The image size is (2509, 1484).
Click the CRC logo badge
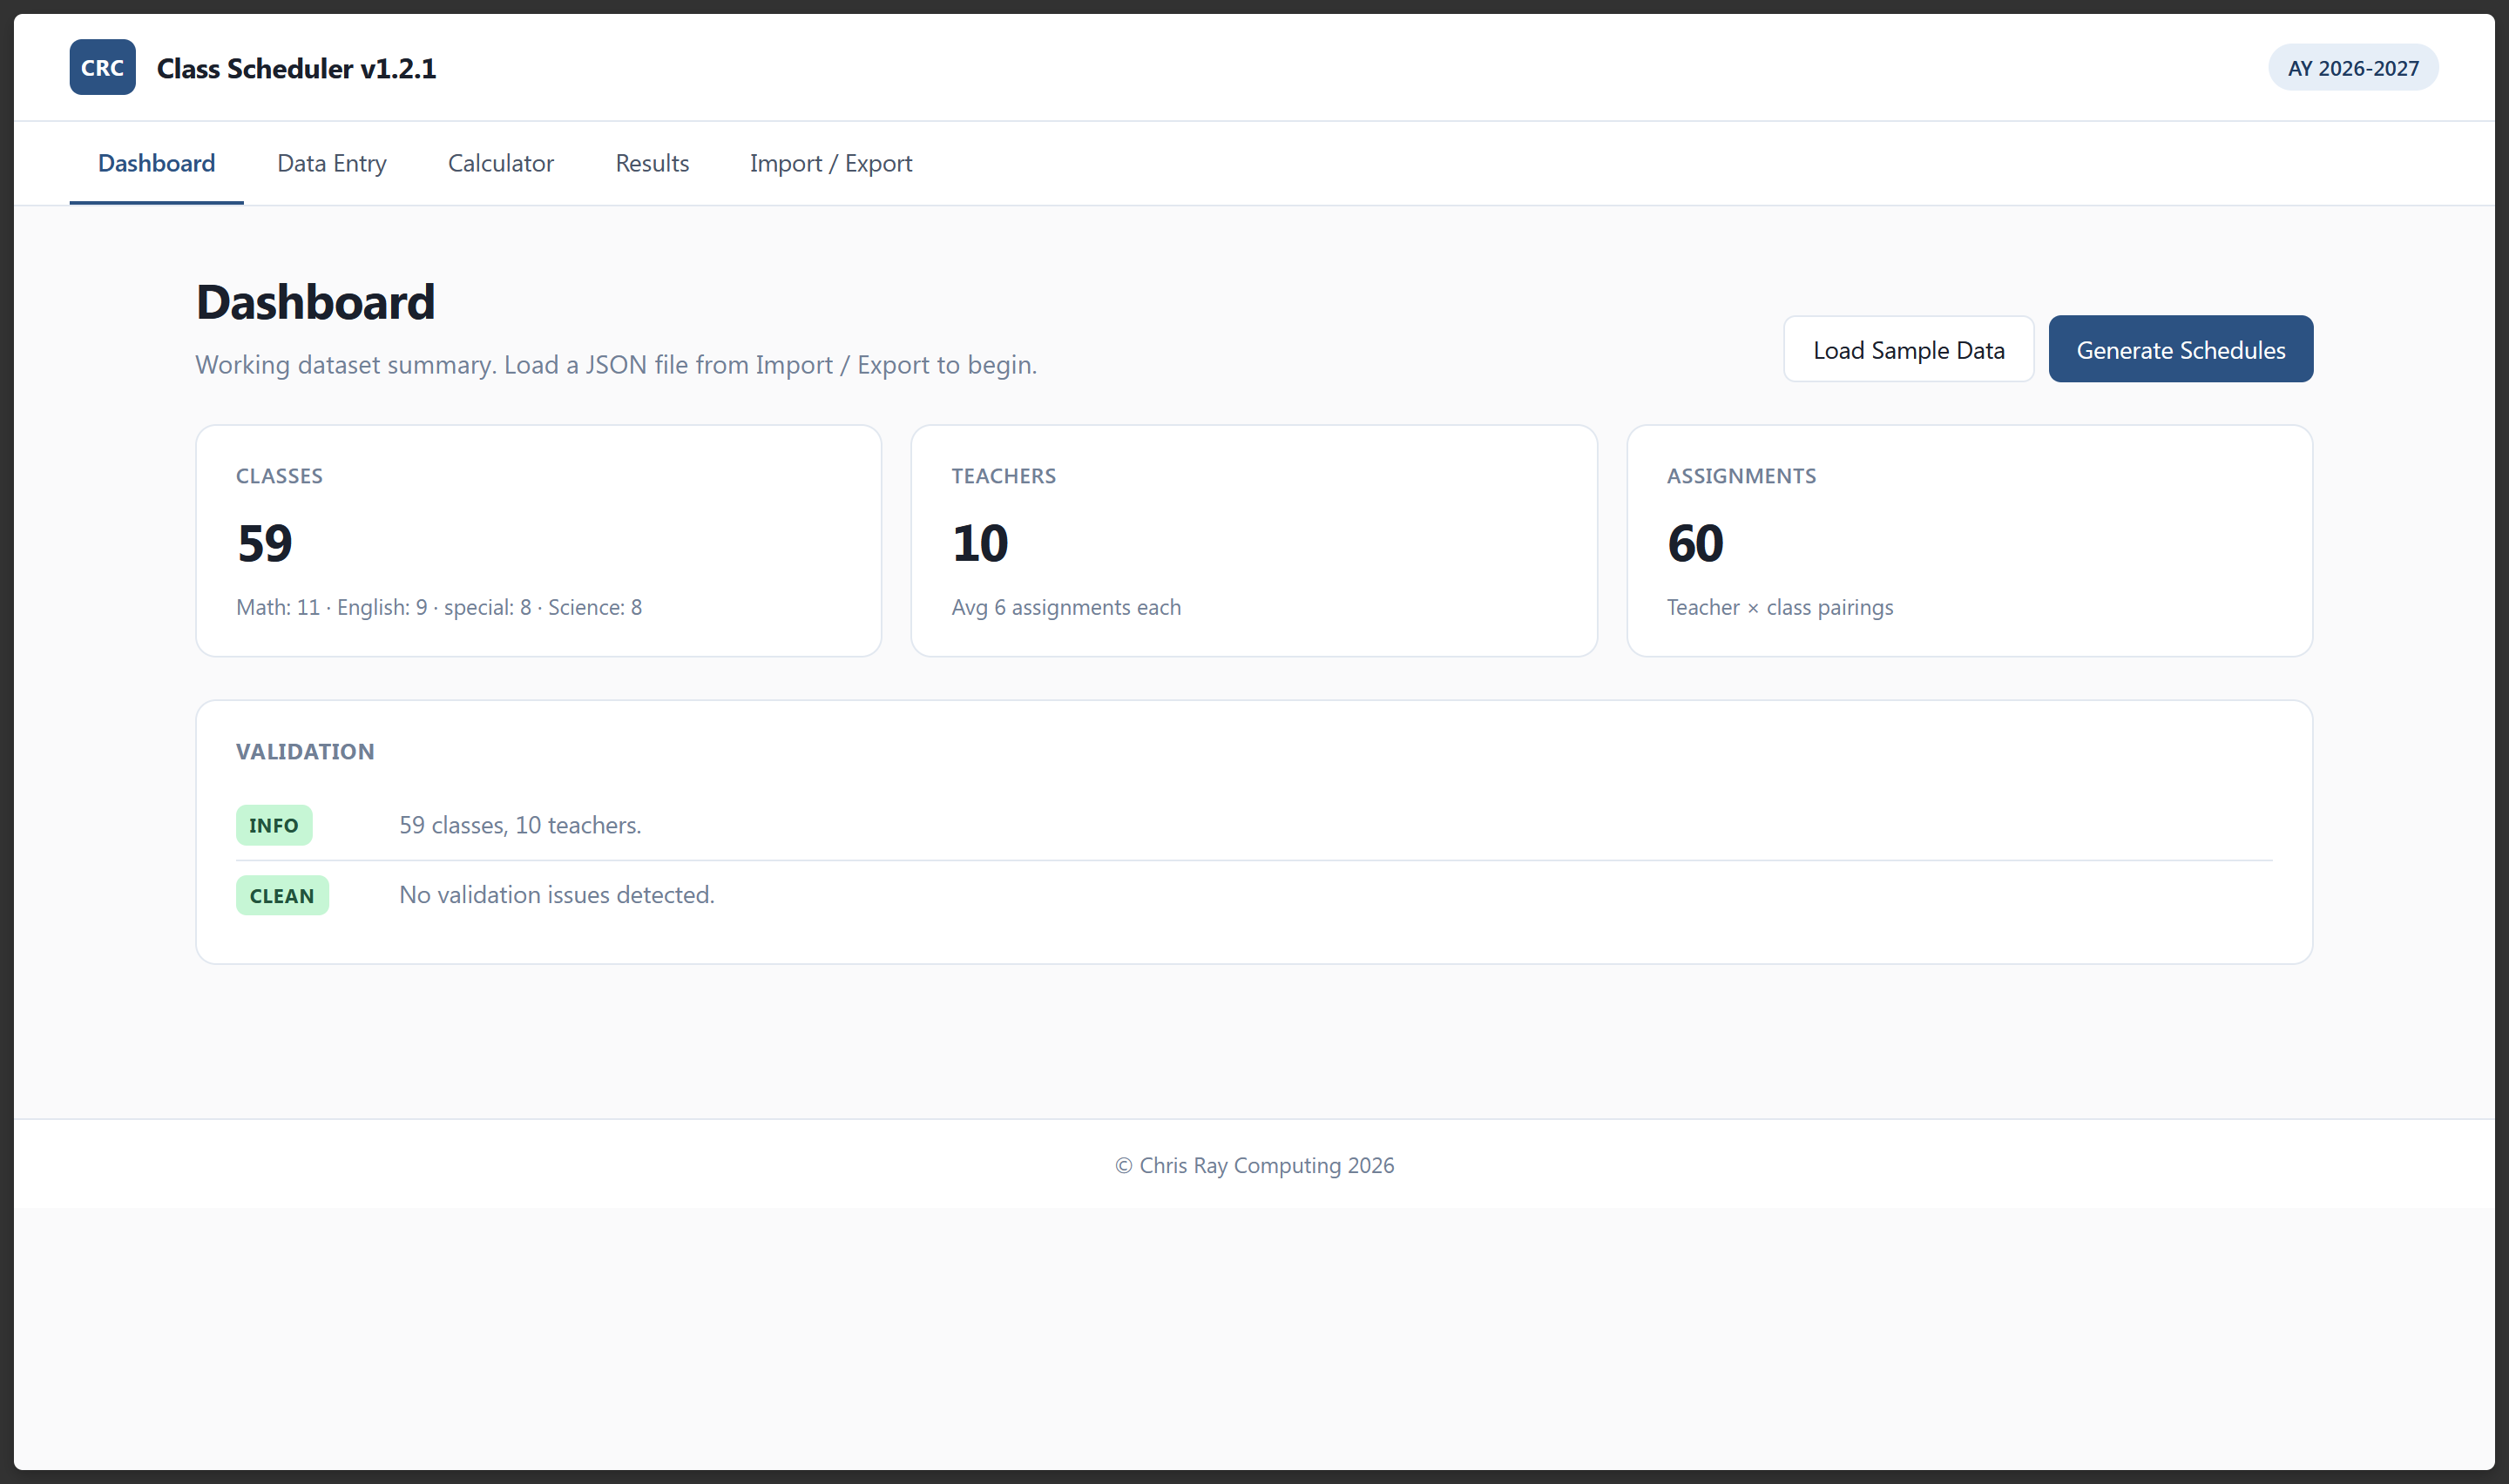[102, 67]
